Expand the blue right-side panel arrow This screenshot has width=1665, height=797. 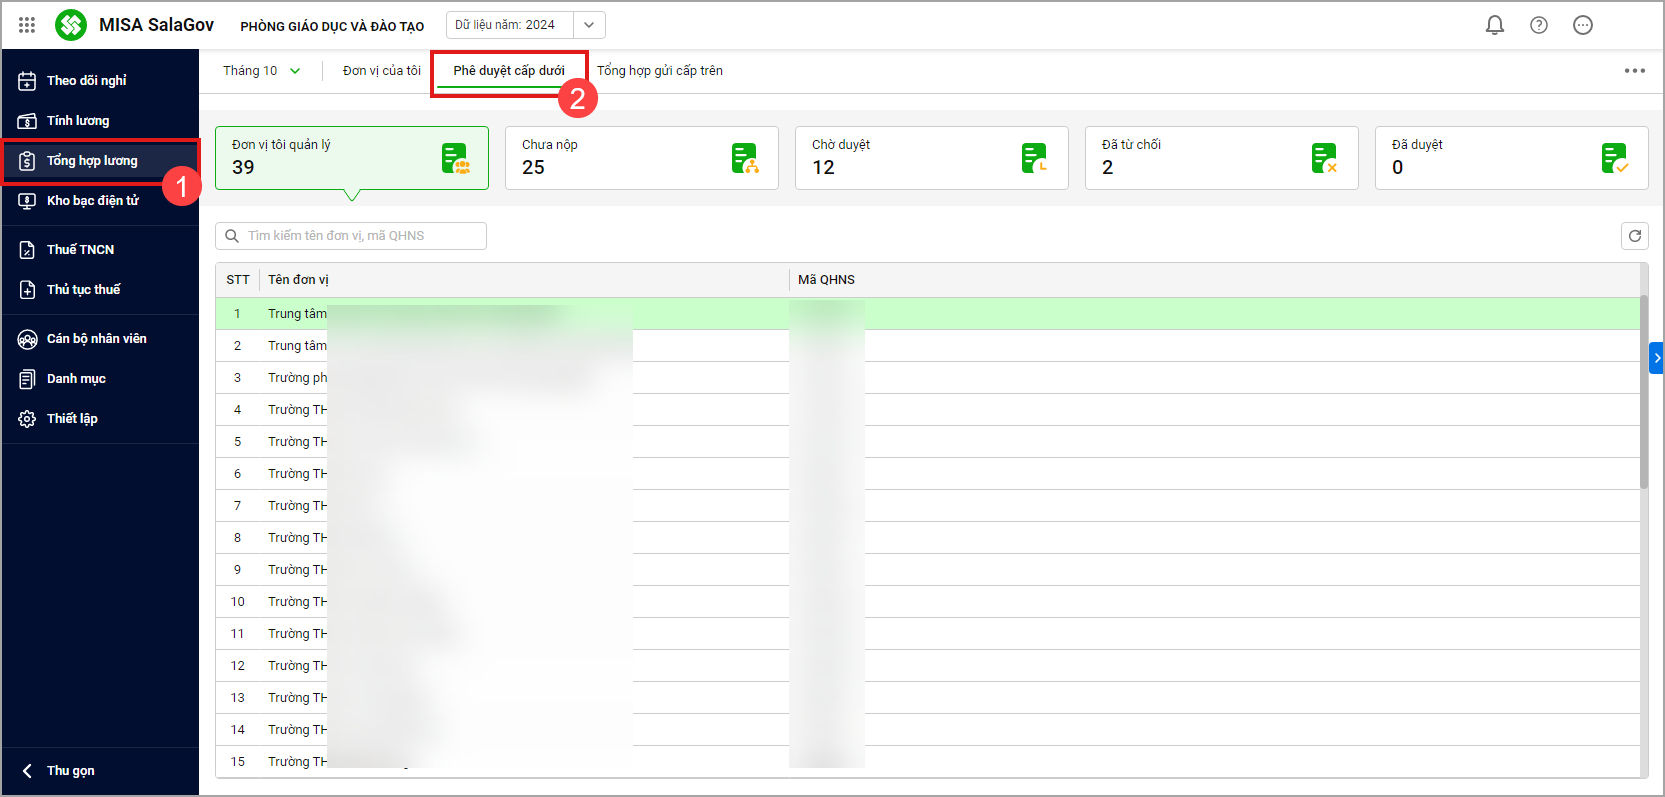(1656, 358)
